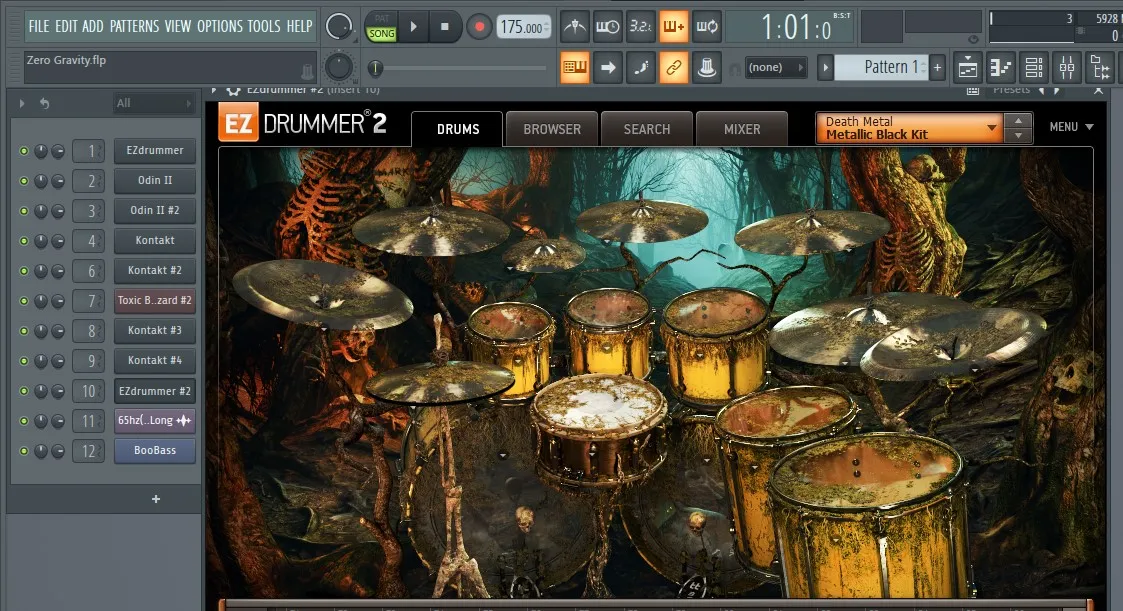Open the browser view icon

[x=1099, y=68]
